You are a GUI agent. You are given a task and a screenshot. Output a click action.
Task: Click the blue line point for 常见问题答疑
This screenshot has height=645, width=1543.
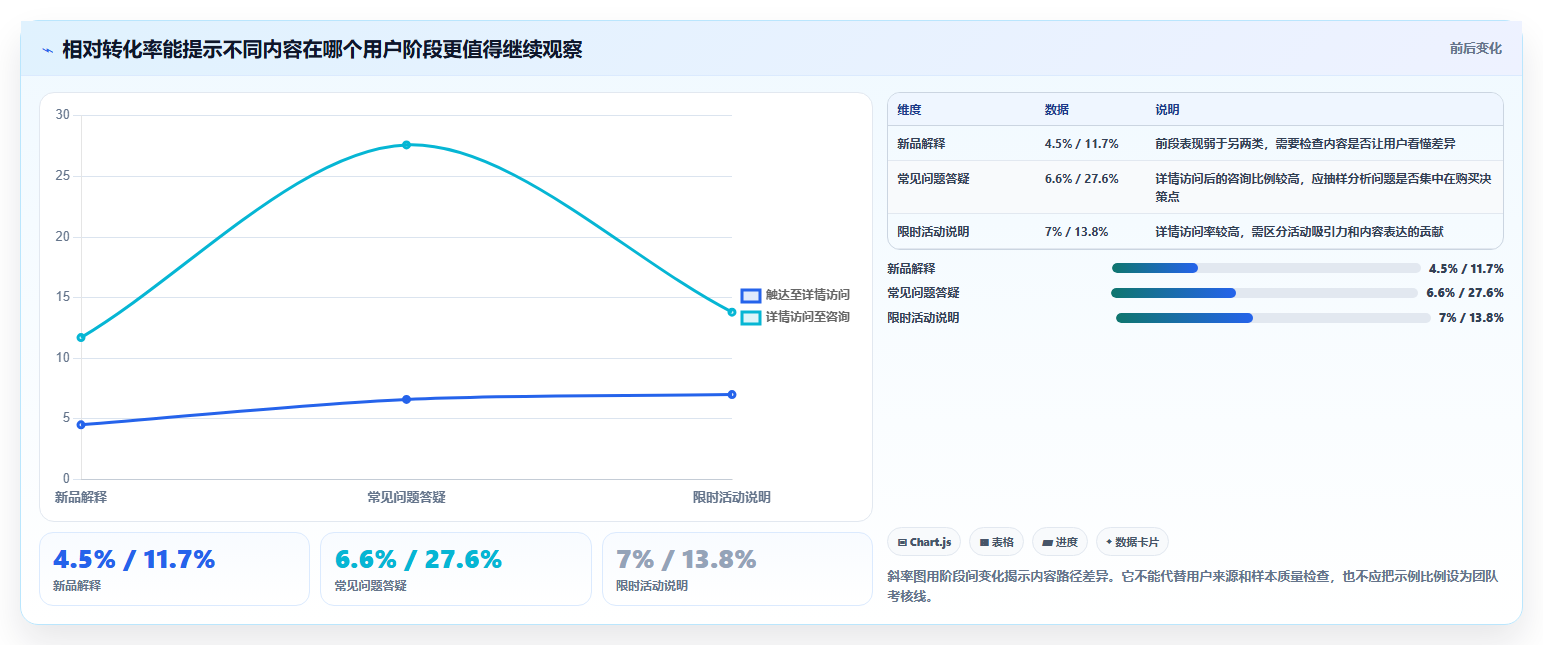pyautogui.click(x=406, y=399)
